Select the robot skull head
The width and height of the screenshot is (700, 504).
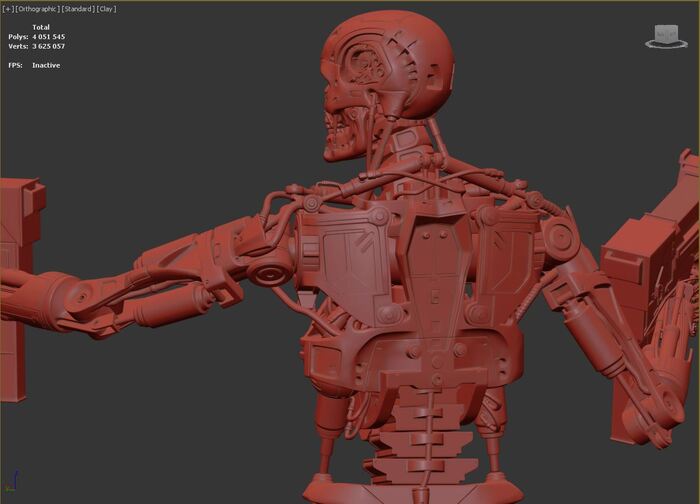click(x=400, y=60)
